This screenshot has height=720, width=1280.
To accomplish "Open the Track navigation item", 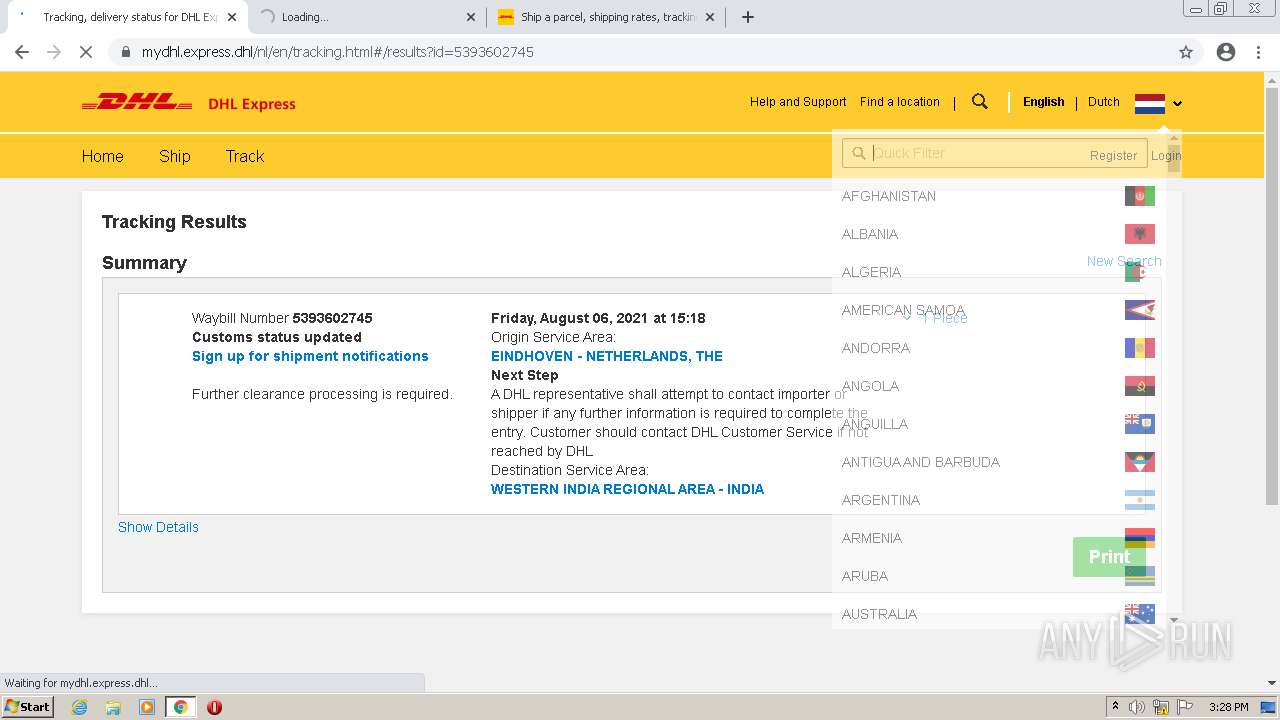I will (x=245, y=156).
